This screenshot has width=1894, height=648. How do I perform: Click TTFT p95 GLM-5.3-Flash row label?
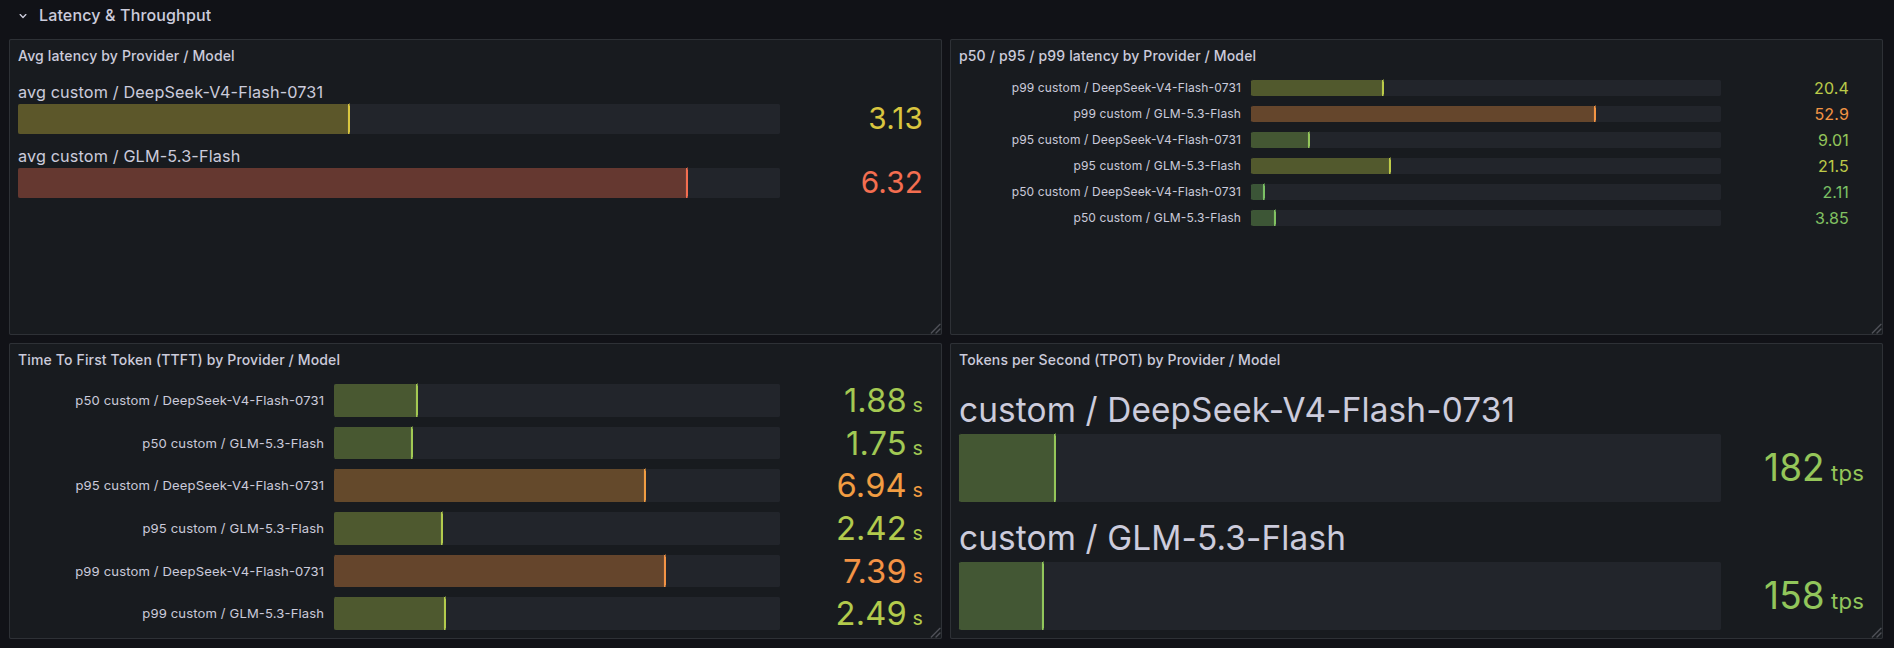click(233, 529)
